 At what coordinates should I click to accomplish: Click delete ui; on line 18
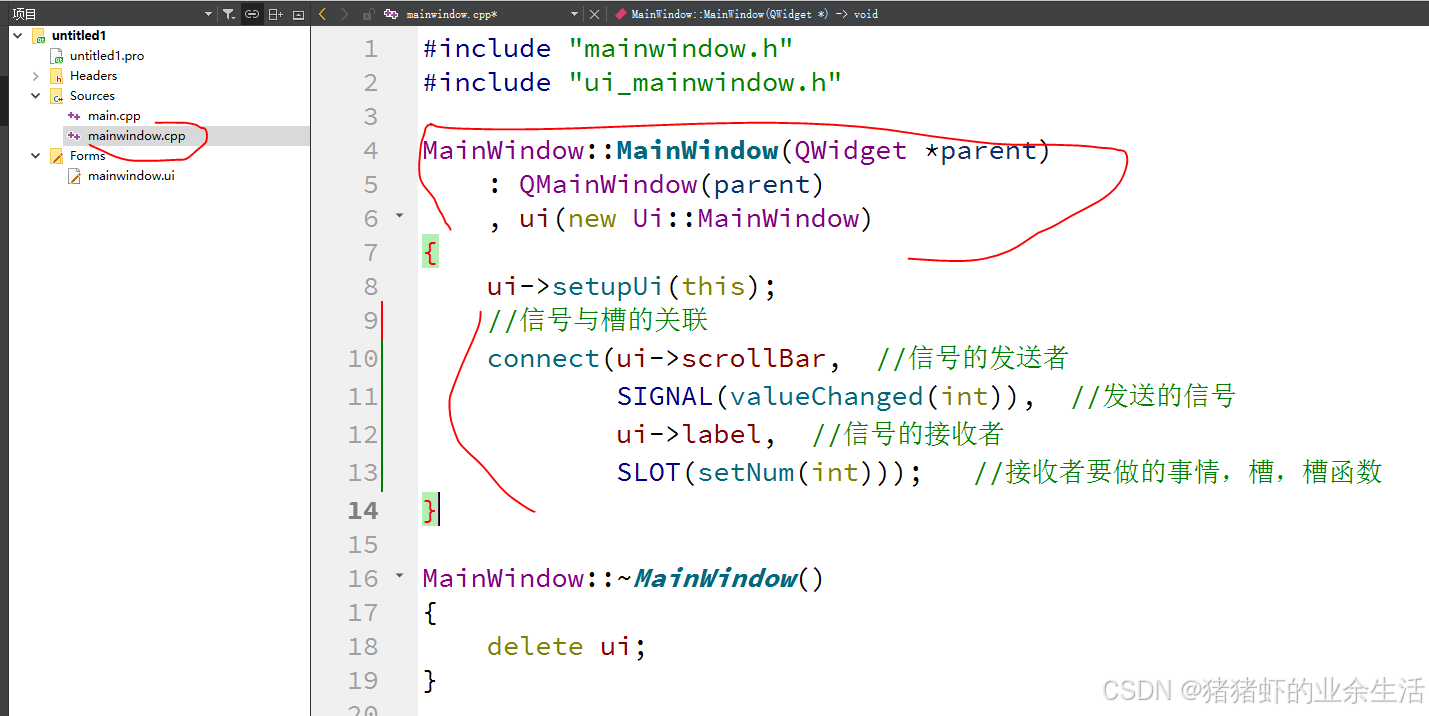coord(567,647)
